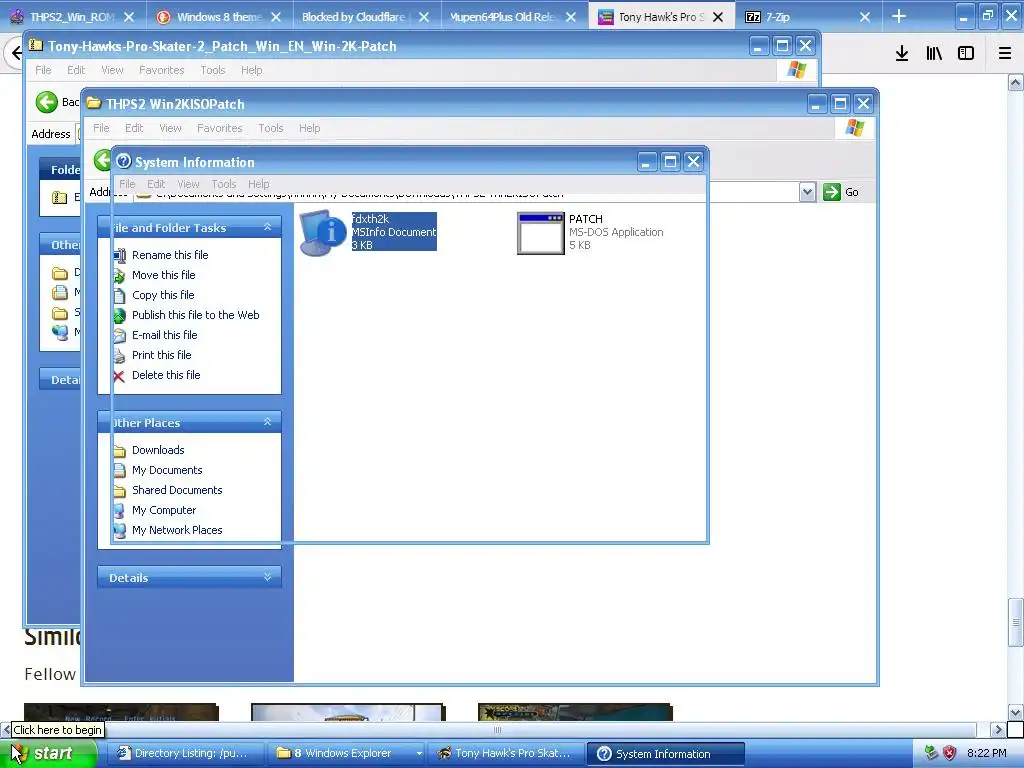
Task: Open 8 Windows Explorer taskbar group
Action: (x=348, y=754)
